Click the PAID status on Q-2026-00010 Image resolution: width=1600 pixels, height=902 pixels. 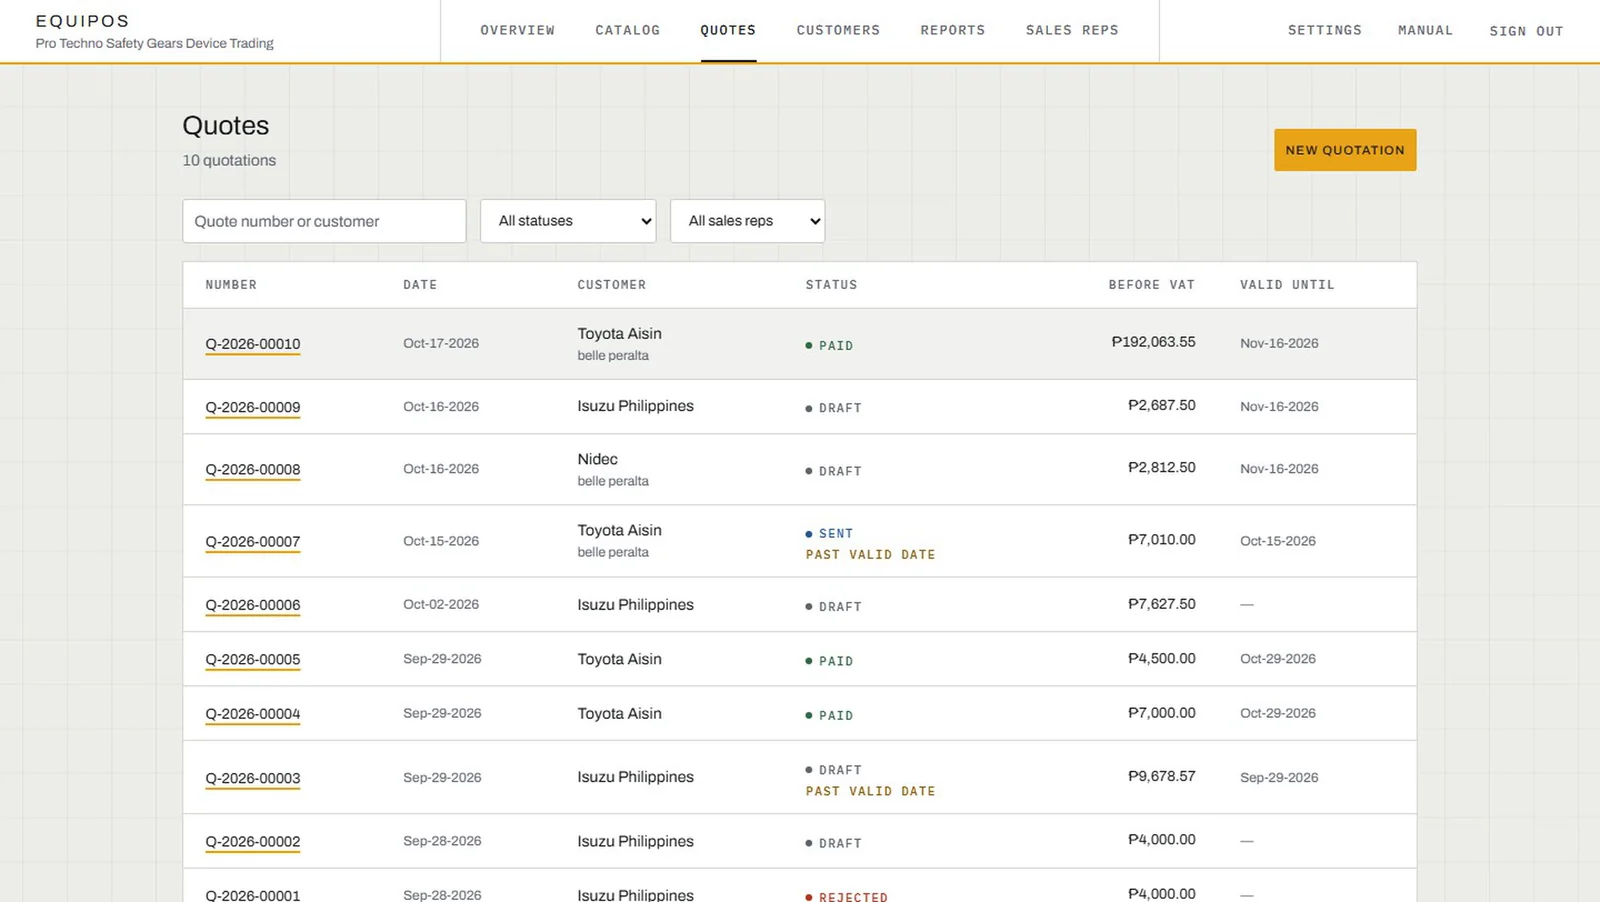[x=830, y=346]
